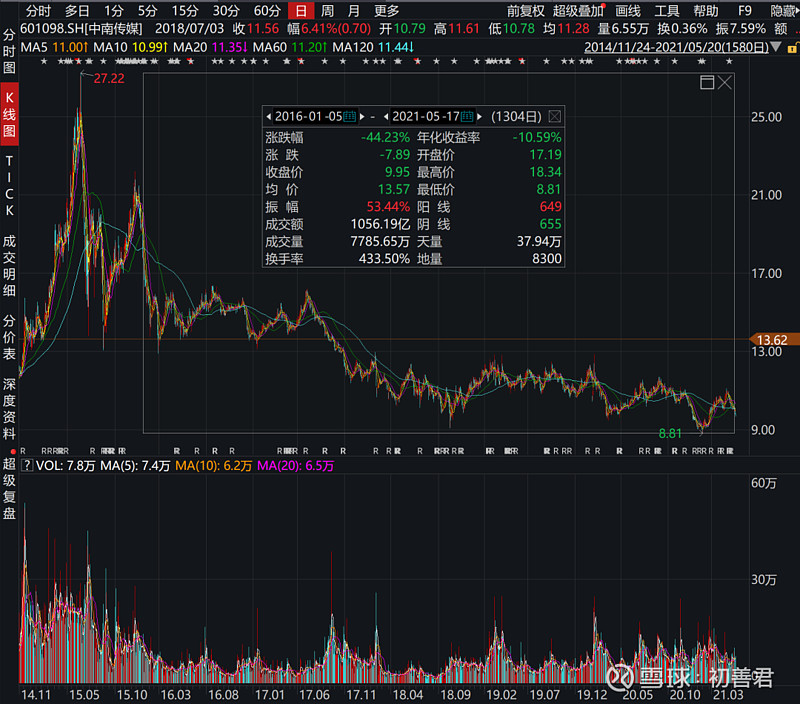This screenshot has height=704, width=800.
Task: Open the 前复权 adjustment menu
Action: 526,11
